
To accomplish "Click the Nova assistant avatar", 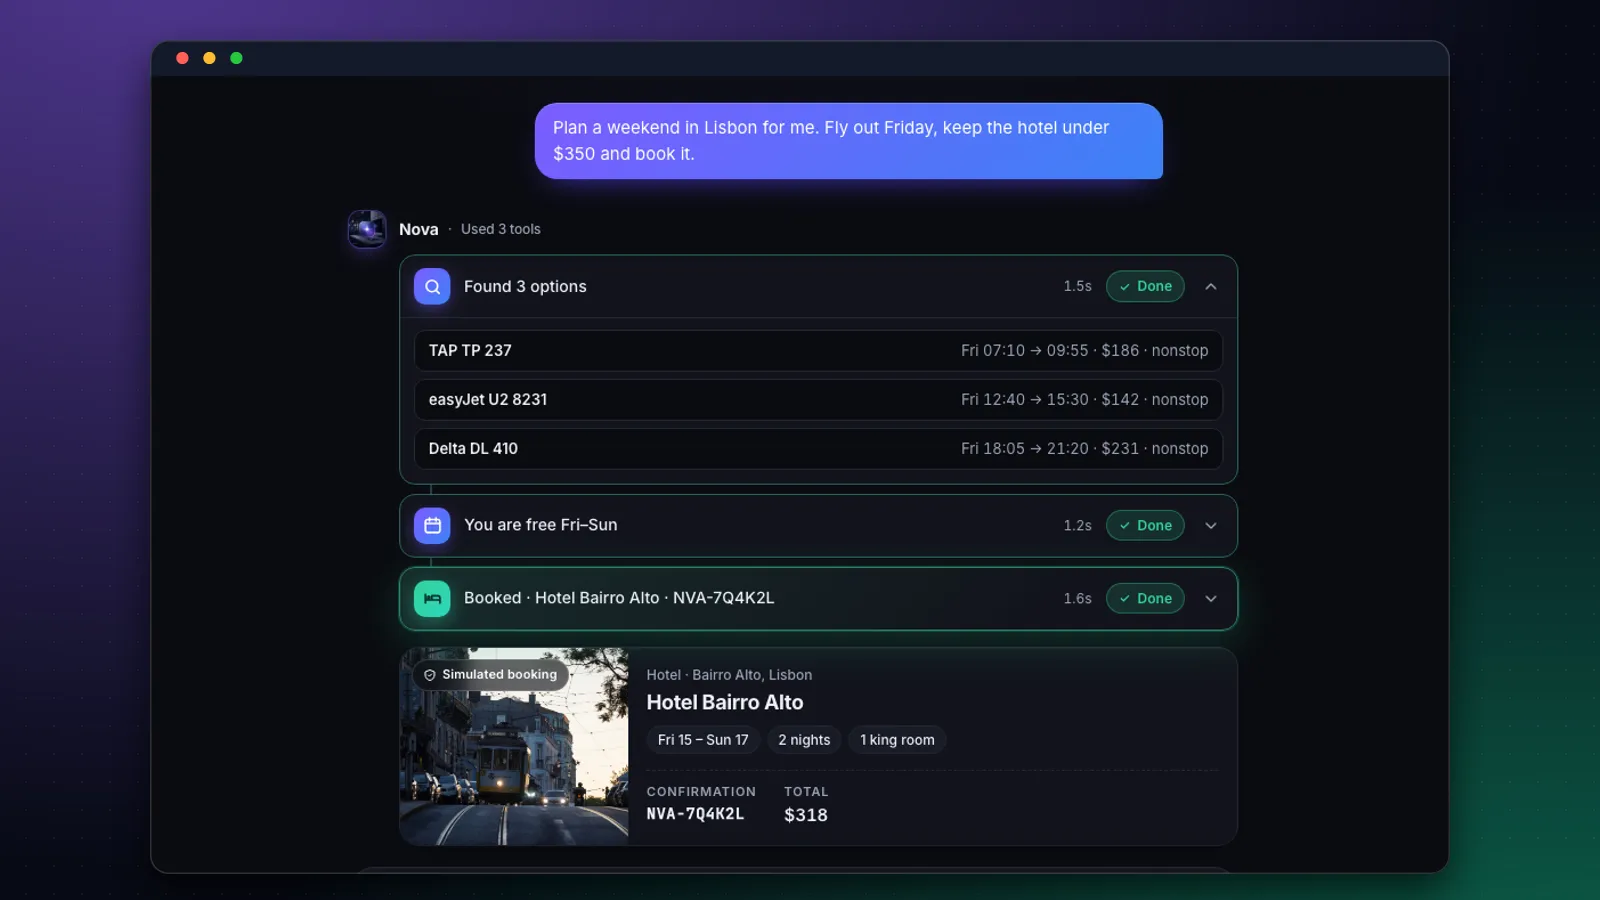I will pos(367,229).
